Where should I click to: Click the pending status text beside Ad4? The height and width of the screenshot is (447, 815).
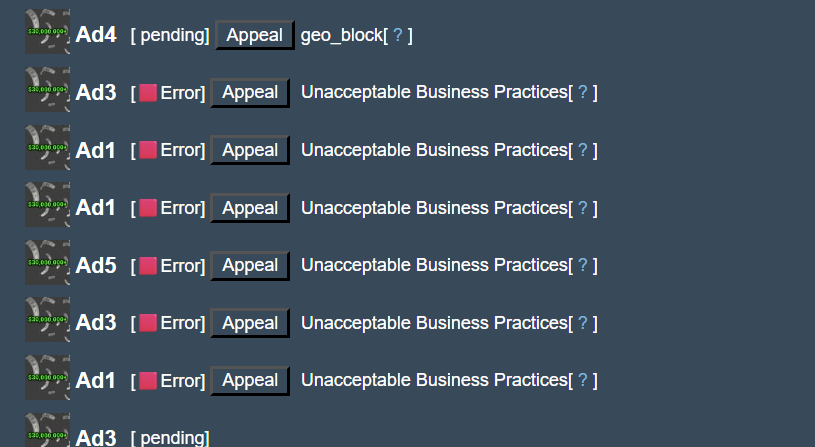point(170,35)
